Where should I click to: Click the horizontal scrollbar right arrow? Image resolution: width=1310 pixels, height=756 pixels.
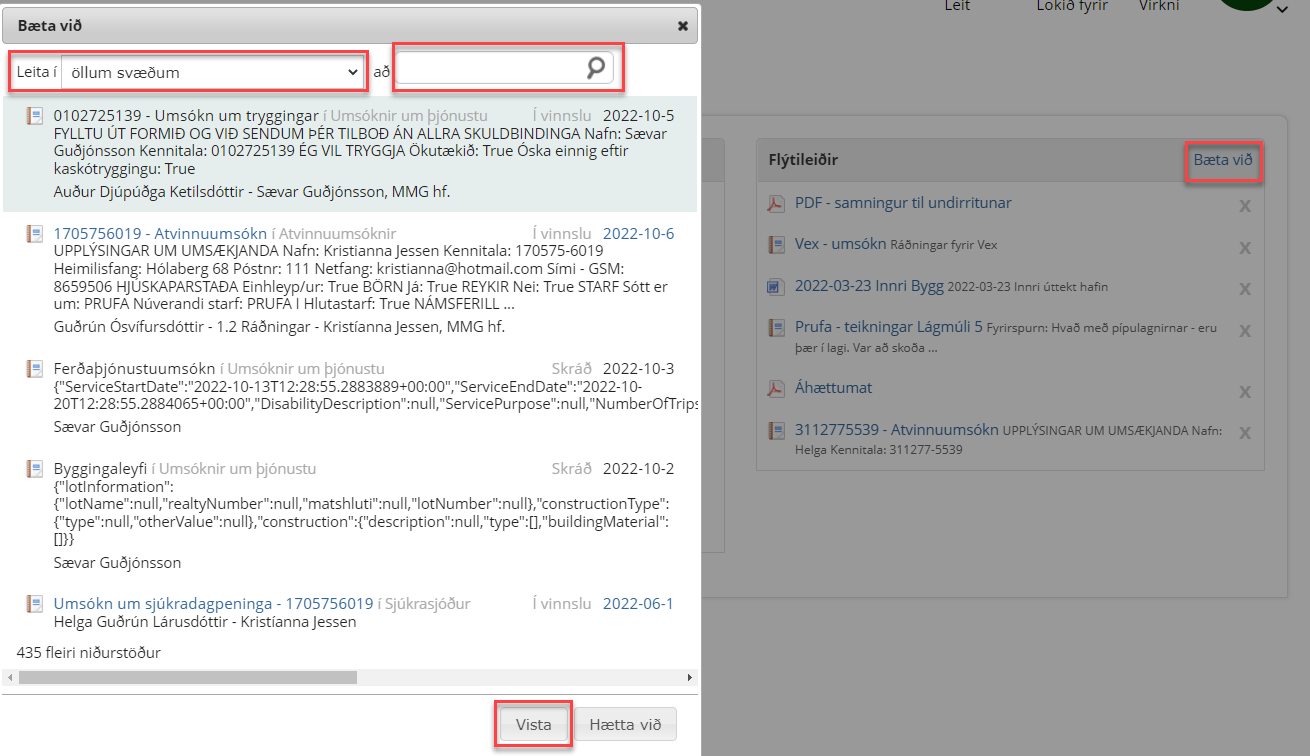click(690, 677)
